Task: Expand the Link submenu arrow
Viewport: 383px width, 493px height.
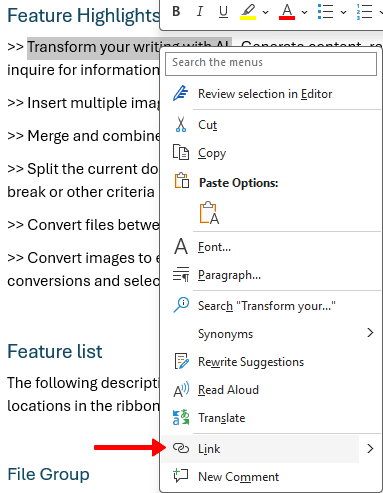Action: point(370,449)
